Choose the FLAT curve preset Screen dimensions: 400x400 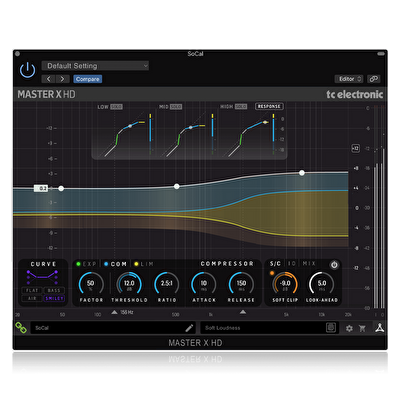32,290
